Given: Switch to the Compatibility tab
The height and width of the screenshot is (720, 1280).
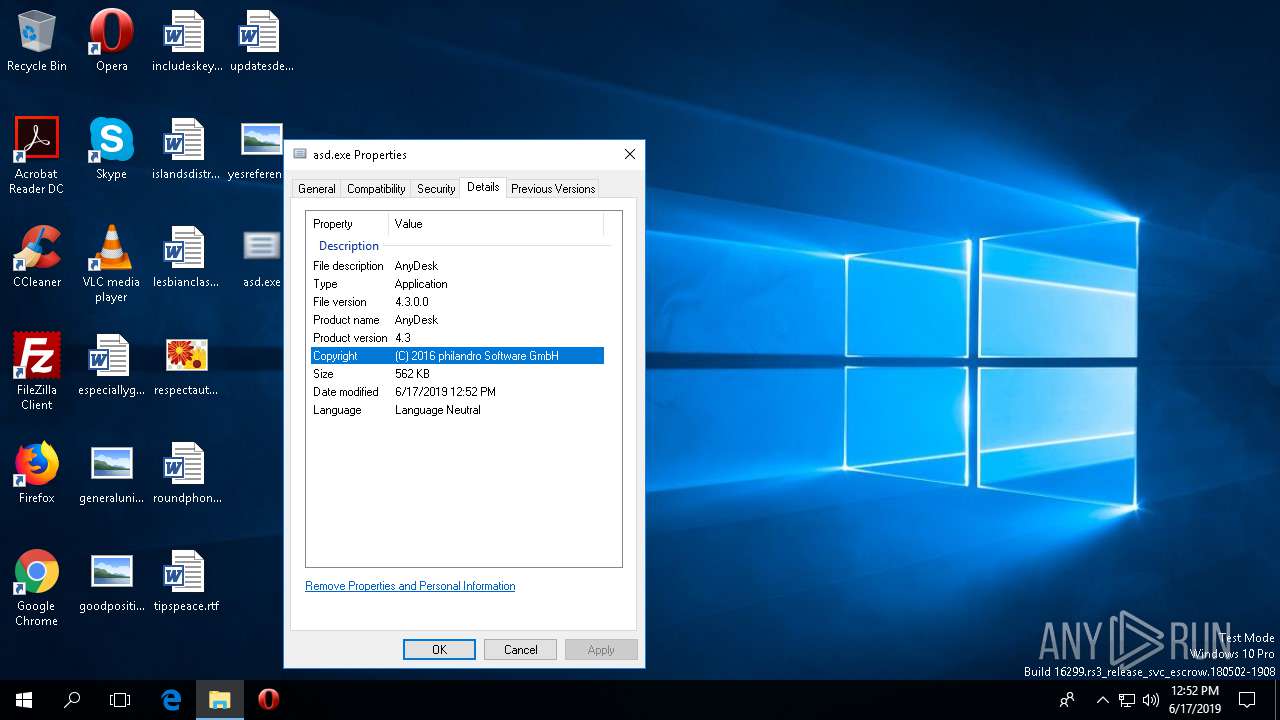Looking at the screenshot, I should coord(376,189).
